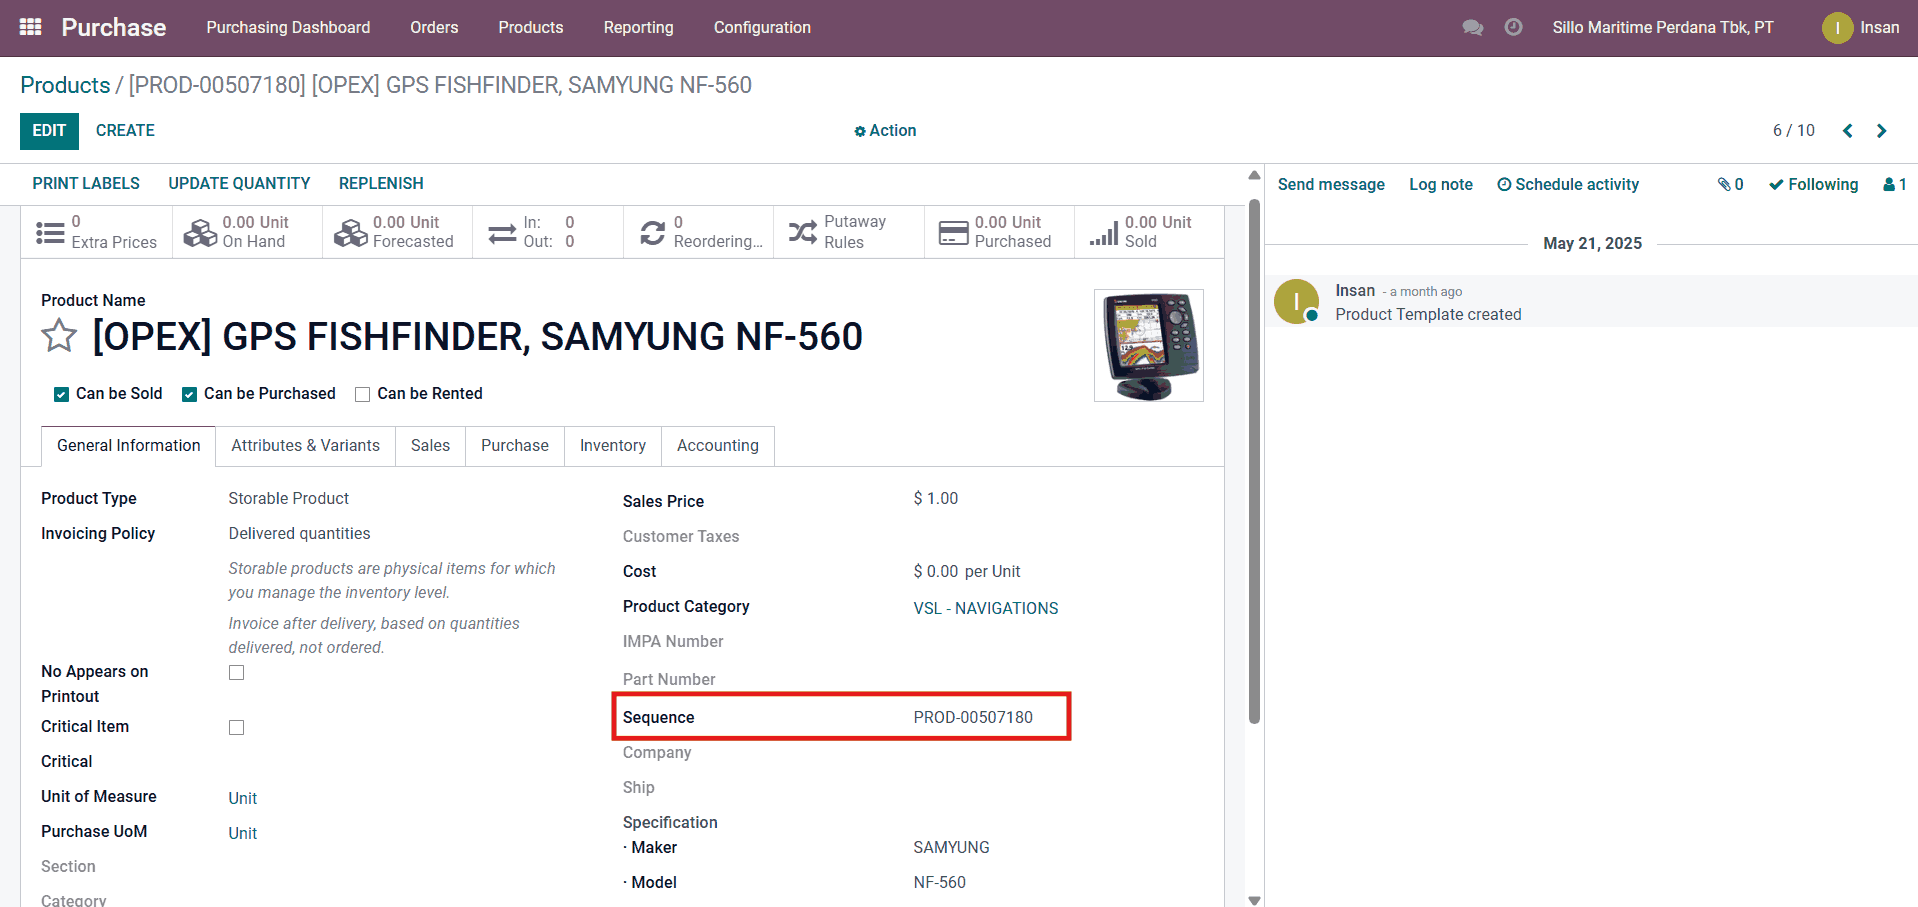The image size is (1918, 907).
Task: Open the apps grid menu icon
Action: click(30, 27)
